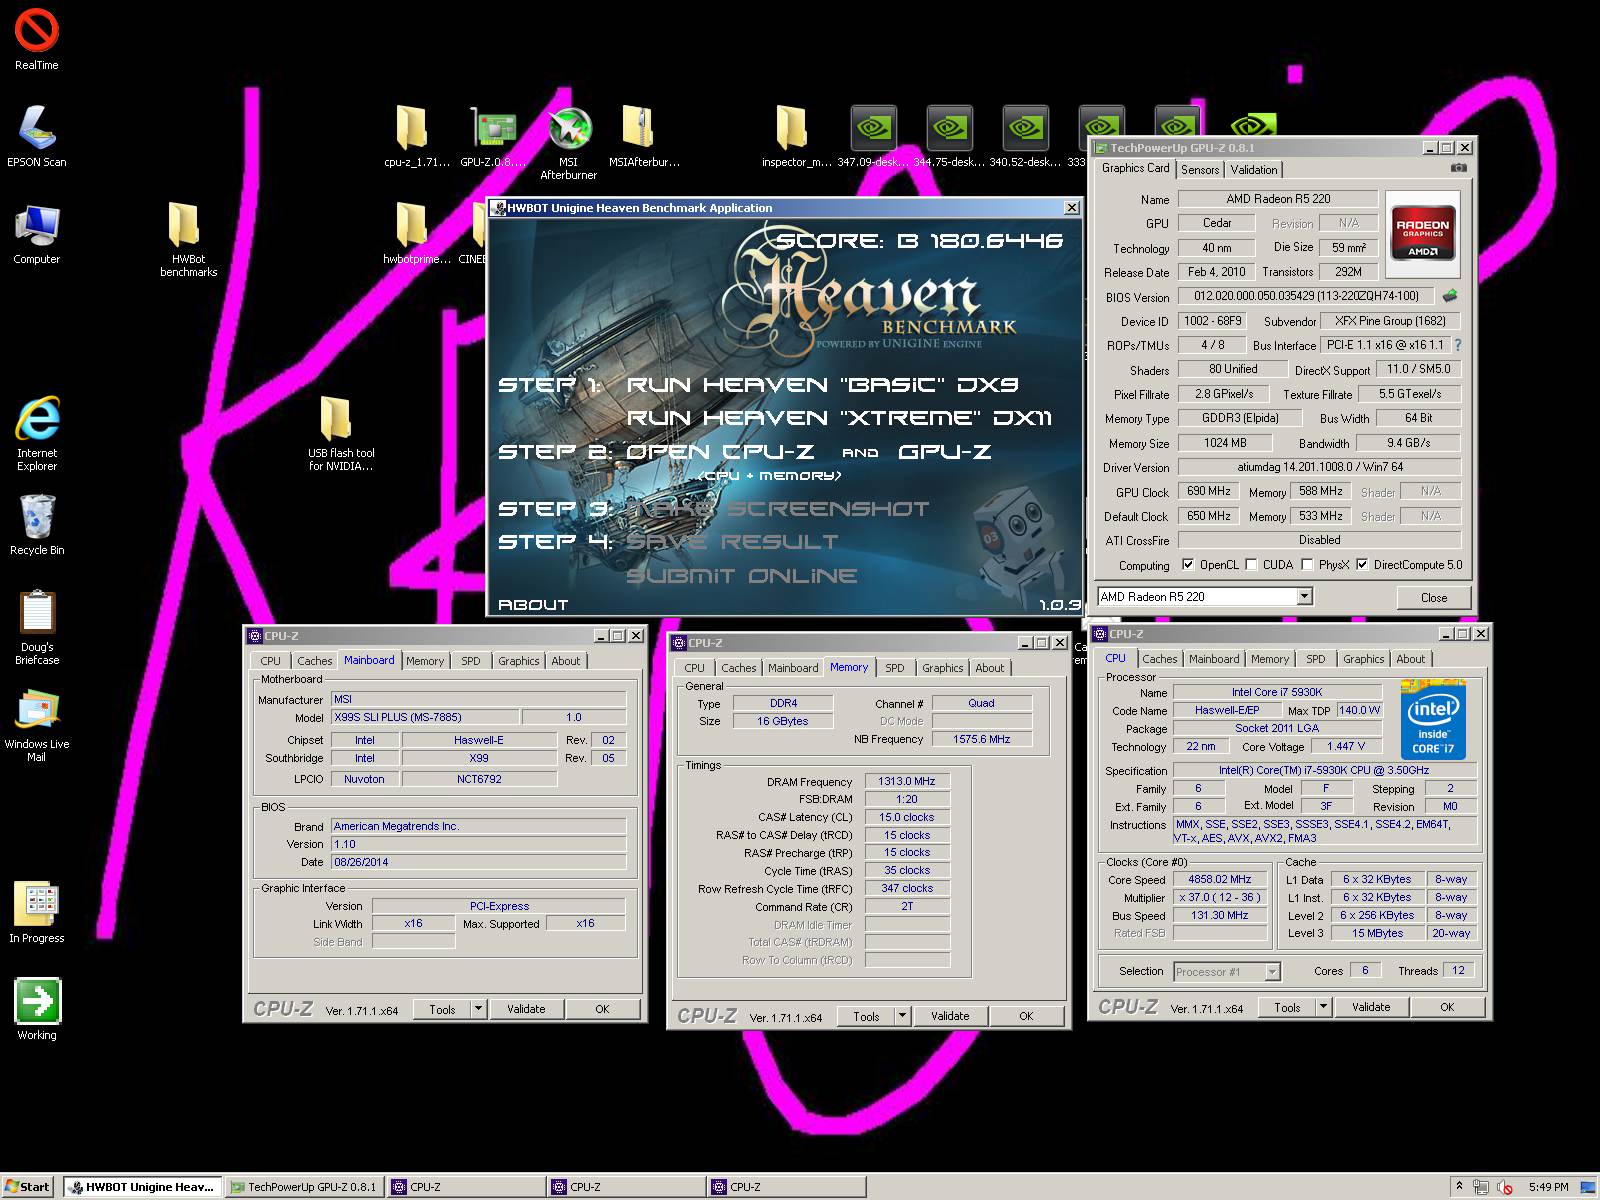Select Graphics tab in CPU CPU-Z window

click(1363, 659)
